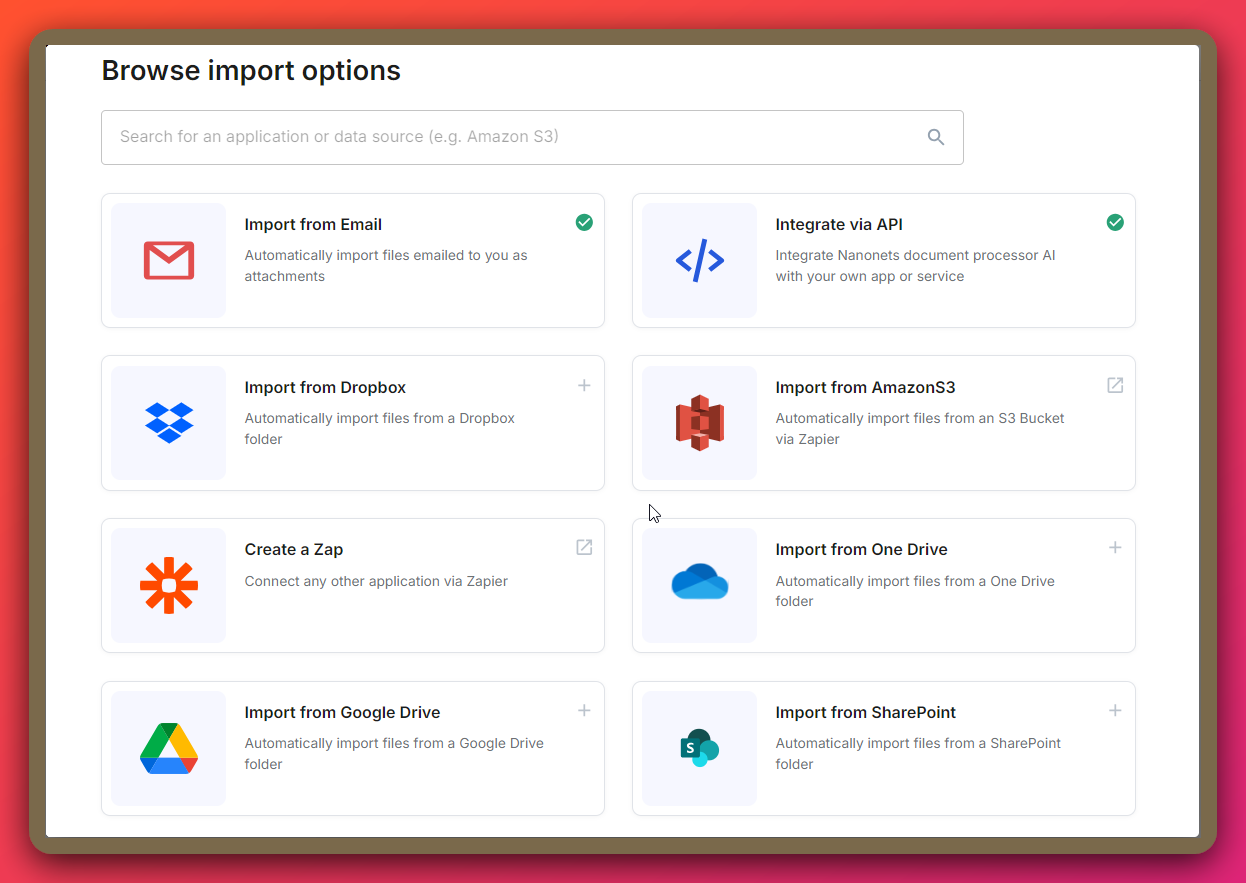Add SharePoint import via the plus icon

(1115, 710)
